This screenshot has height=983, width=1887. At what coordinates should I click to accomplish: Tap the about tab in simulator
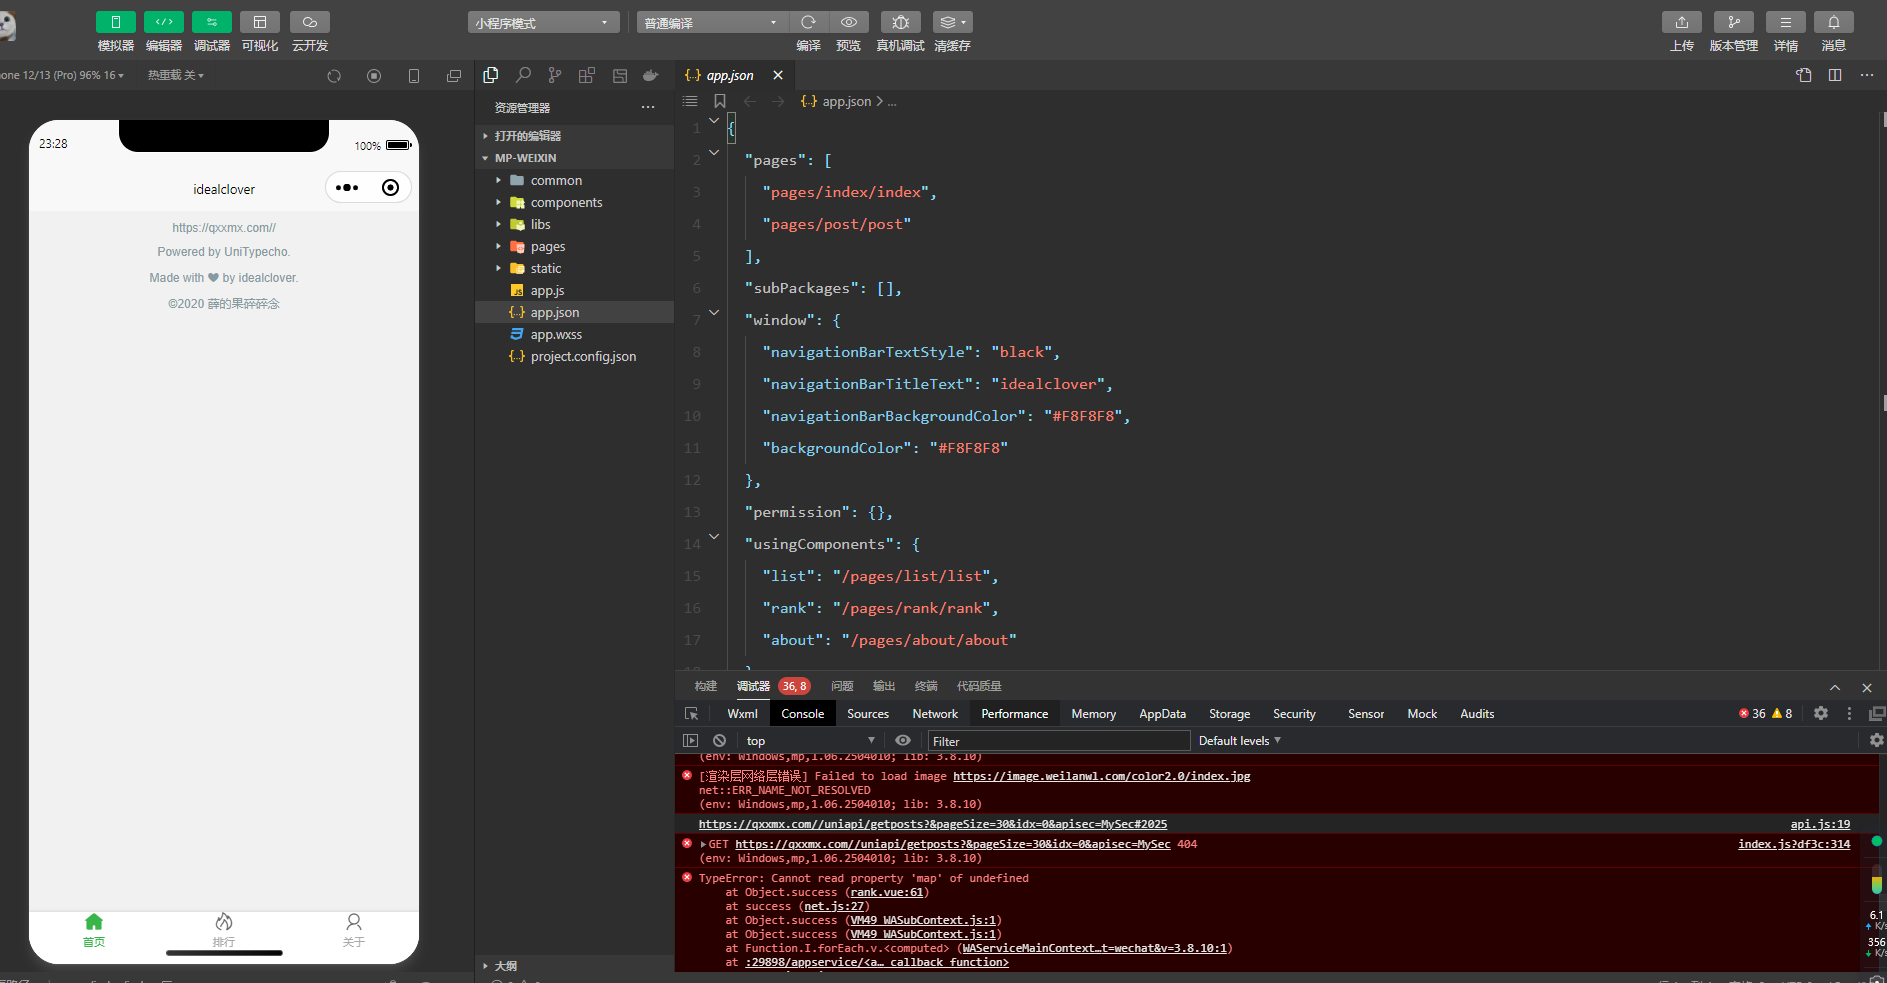click(354, 930)
